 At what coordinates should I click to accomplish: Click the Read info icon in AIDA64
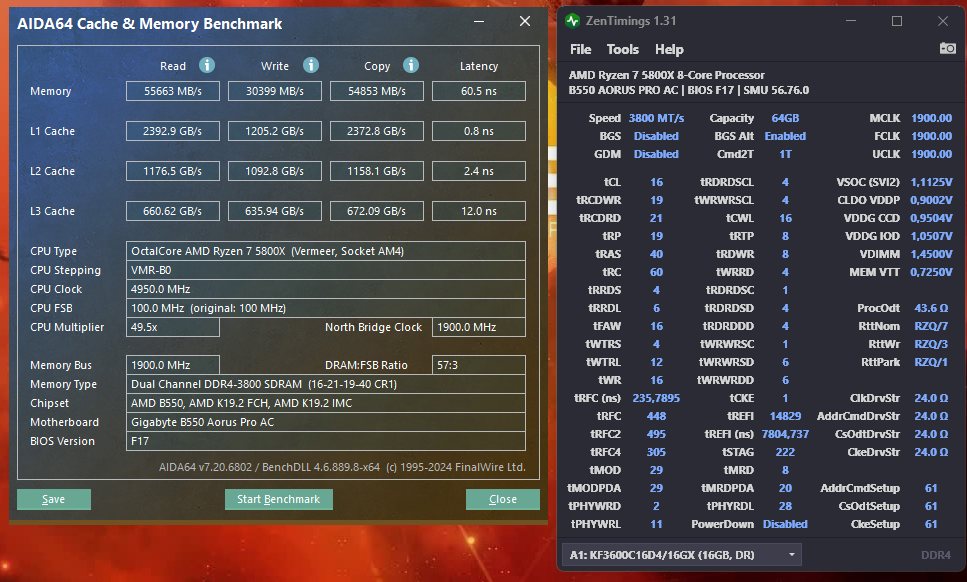207,65
